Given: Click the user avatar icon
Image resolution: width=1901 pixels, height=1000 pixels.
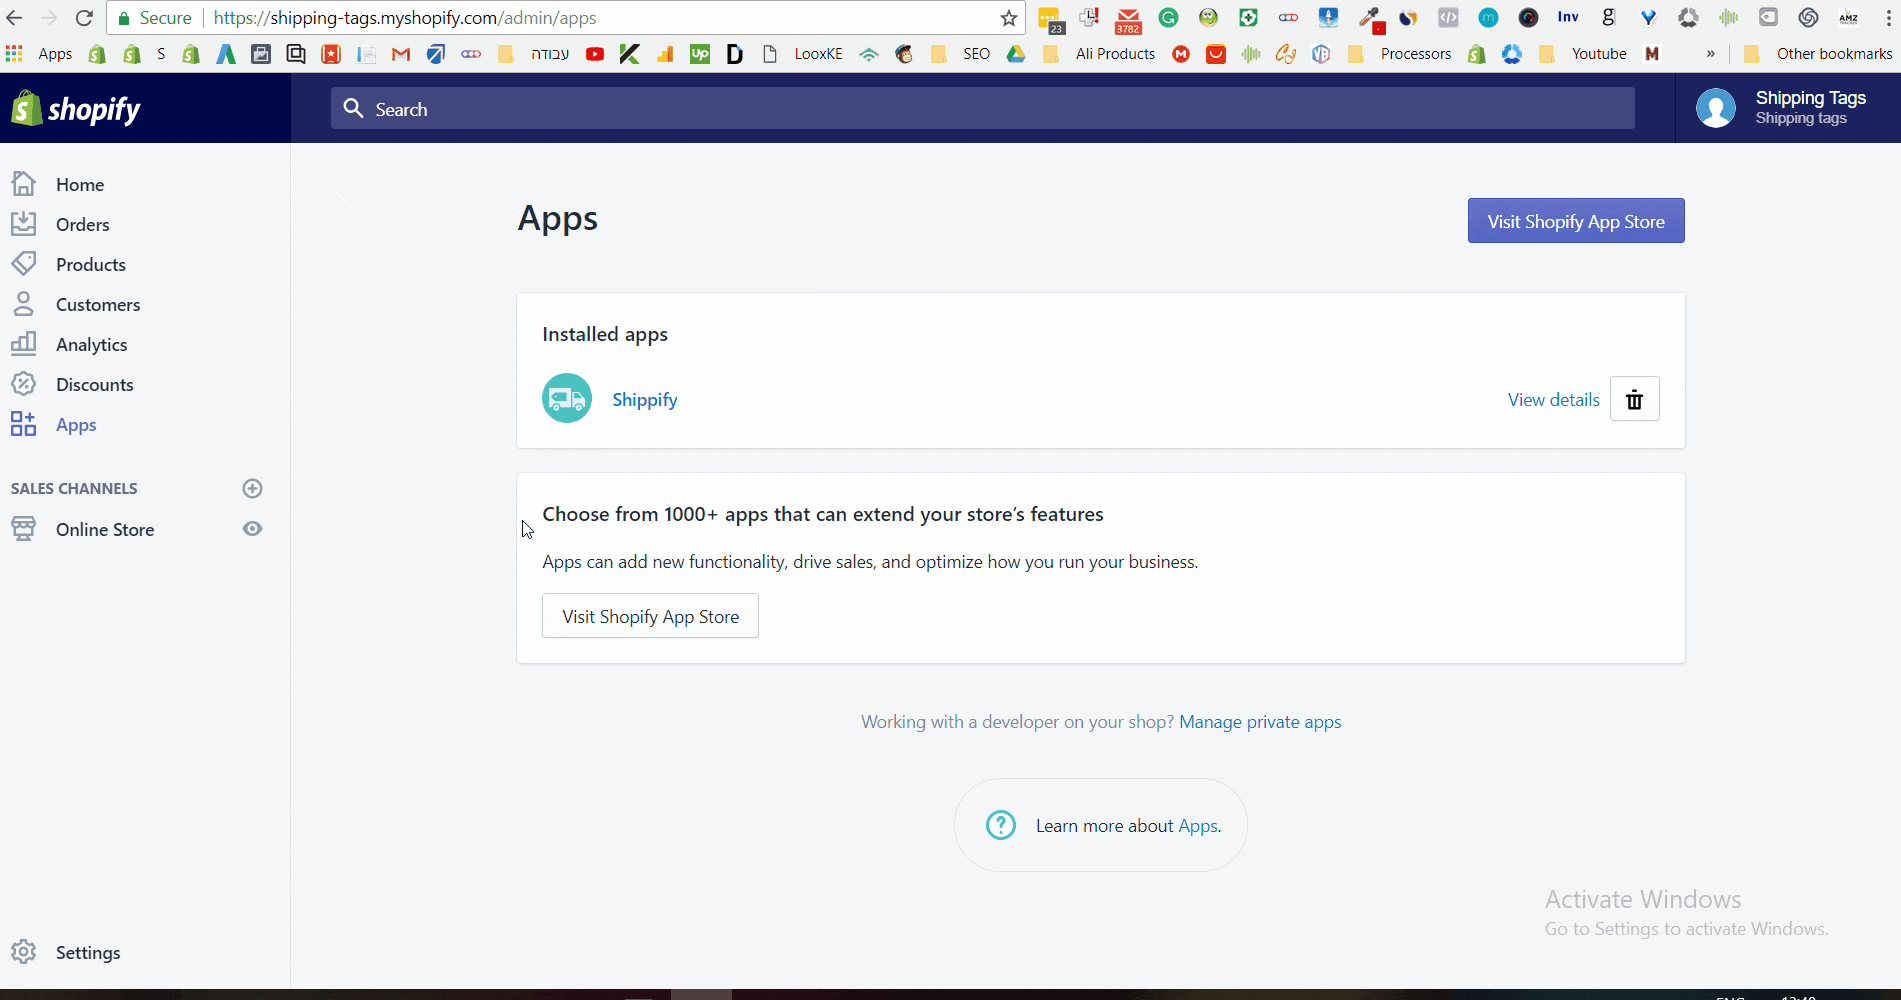Looking at the screenshot, I should pyautogui.click(x=1716, y=108).
